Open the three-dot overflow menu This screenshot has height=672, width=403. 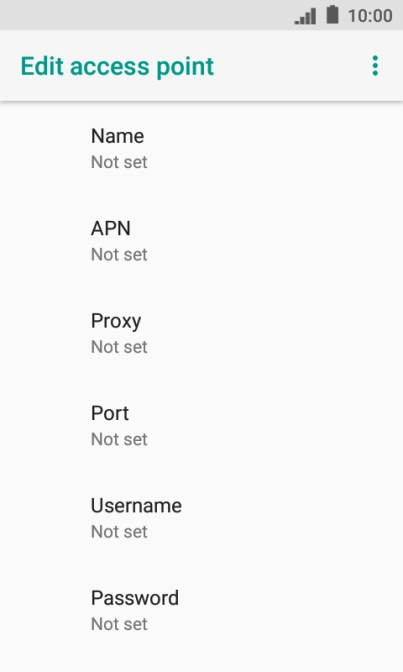(375, 66)
